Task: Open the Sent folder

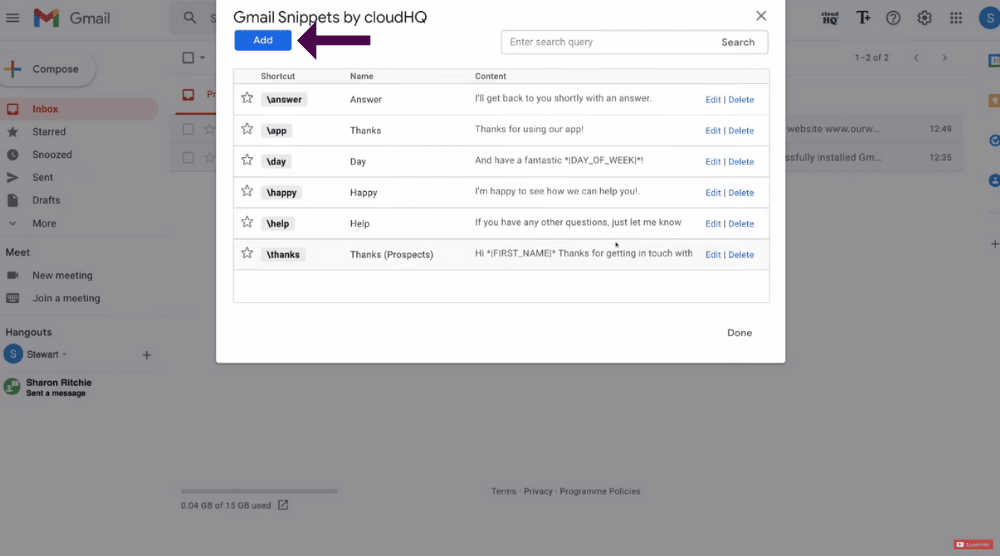Action: [42, 177]
